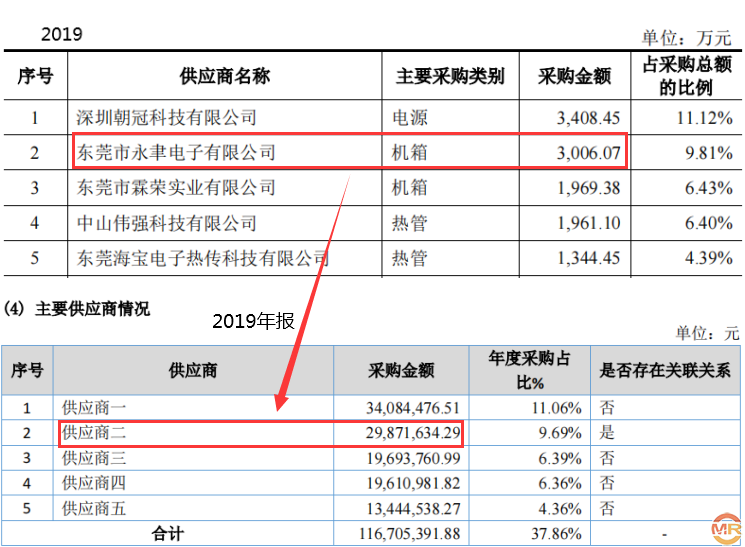Click heading (4) 主要供应商情况
The image size is (745, 547).
77,309
